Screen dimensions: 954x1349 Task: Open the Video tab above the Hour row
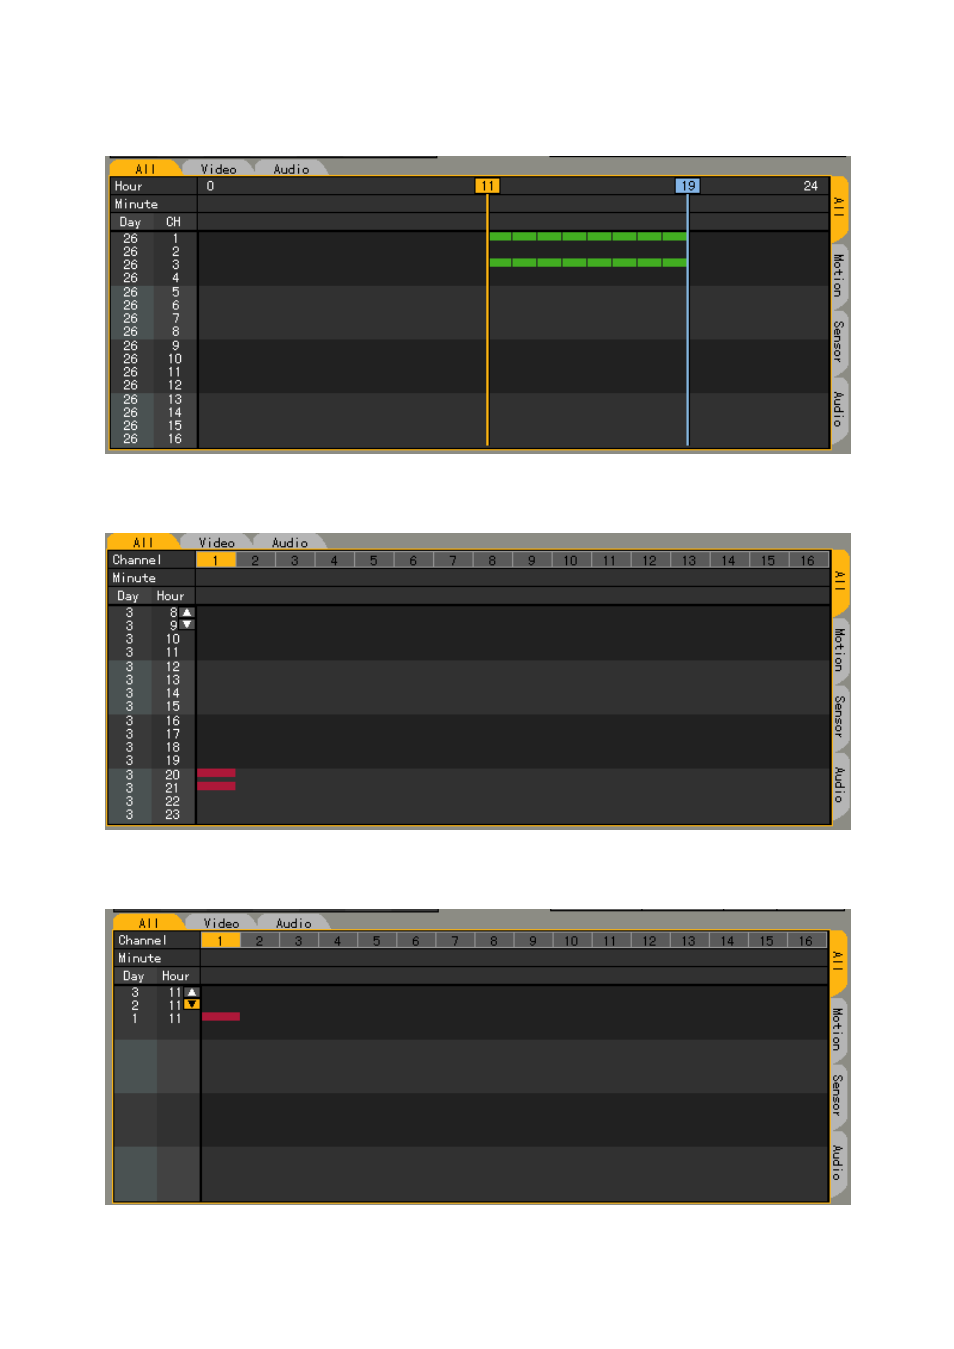point(219,169)
